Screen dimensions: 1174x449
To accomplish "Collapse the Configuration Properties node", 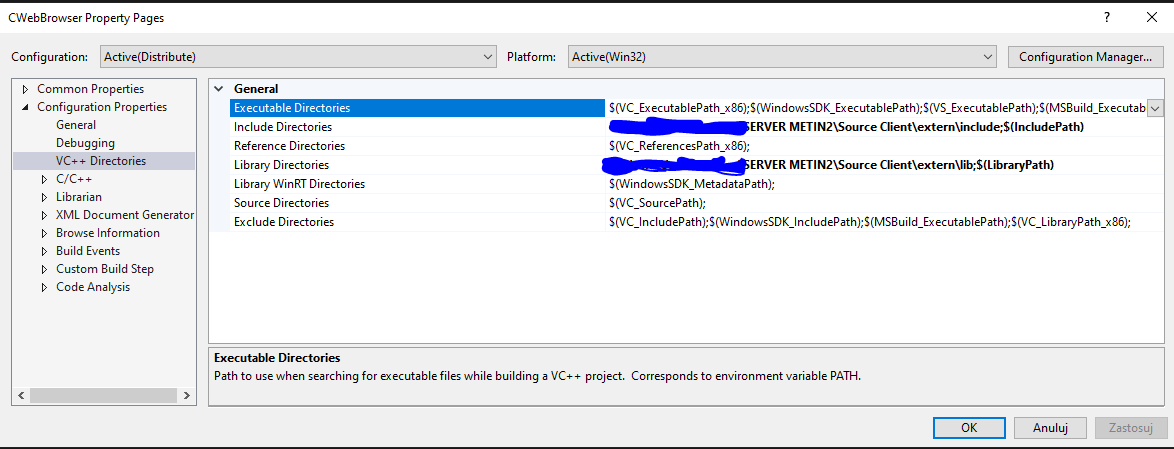I will (x=26, y=107).
